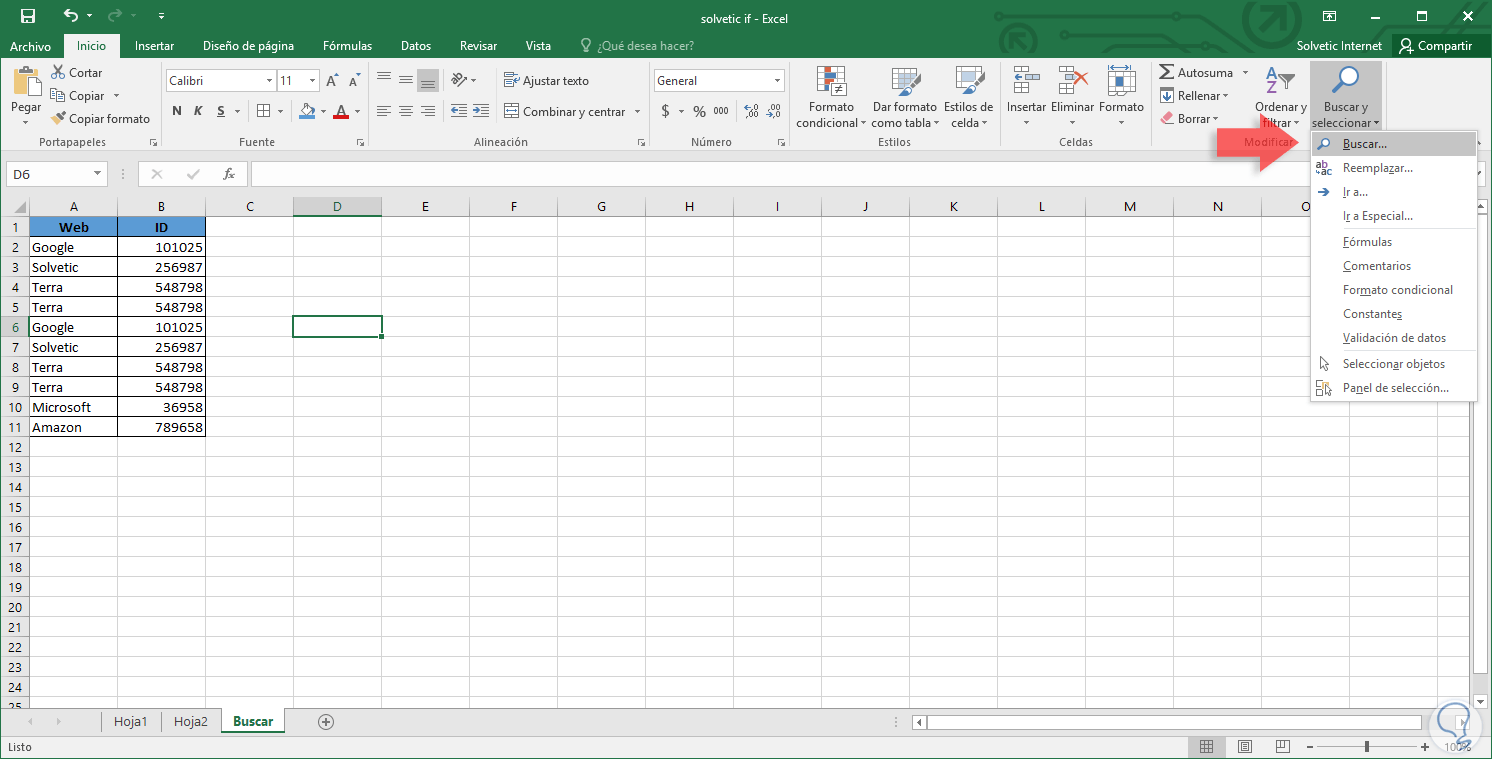
Task: Switch to the Hoja2 sheet tab
Action: pyautogui.click(x=190, y=721)
